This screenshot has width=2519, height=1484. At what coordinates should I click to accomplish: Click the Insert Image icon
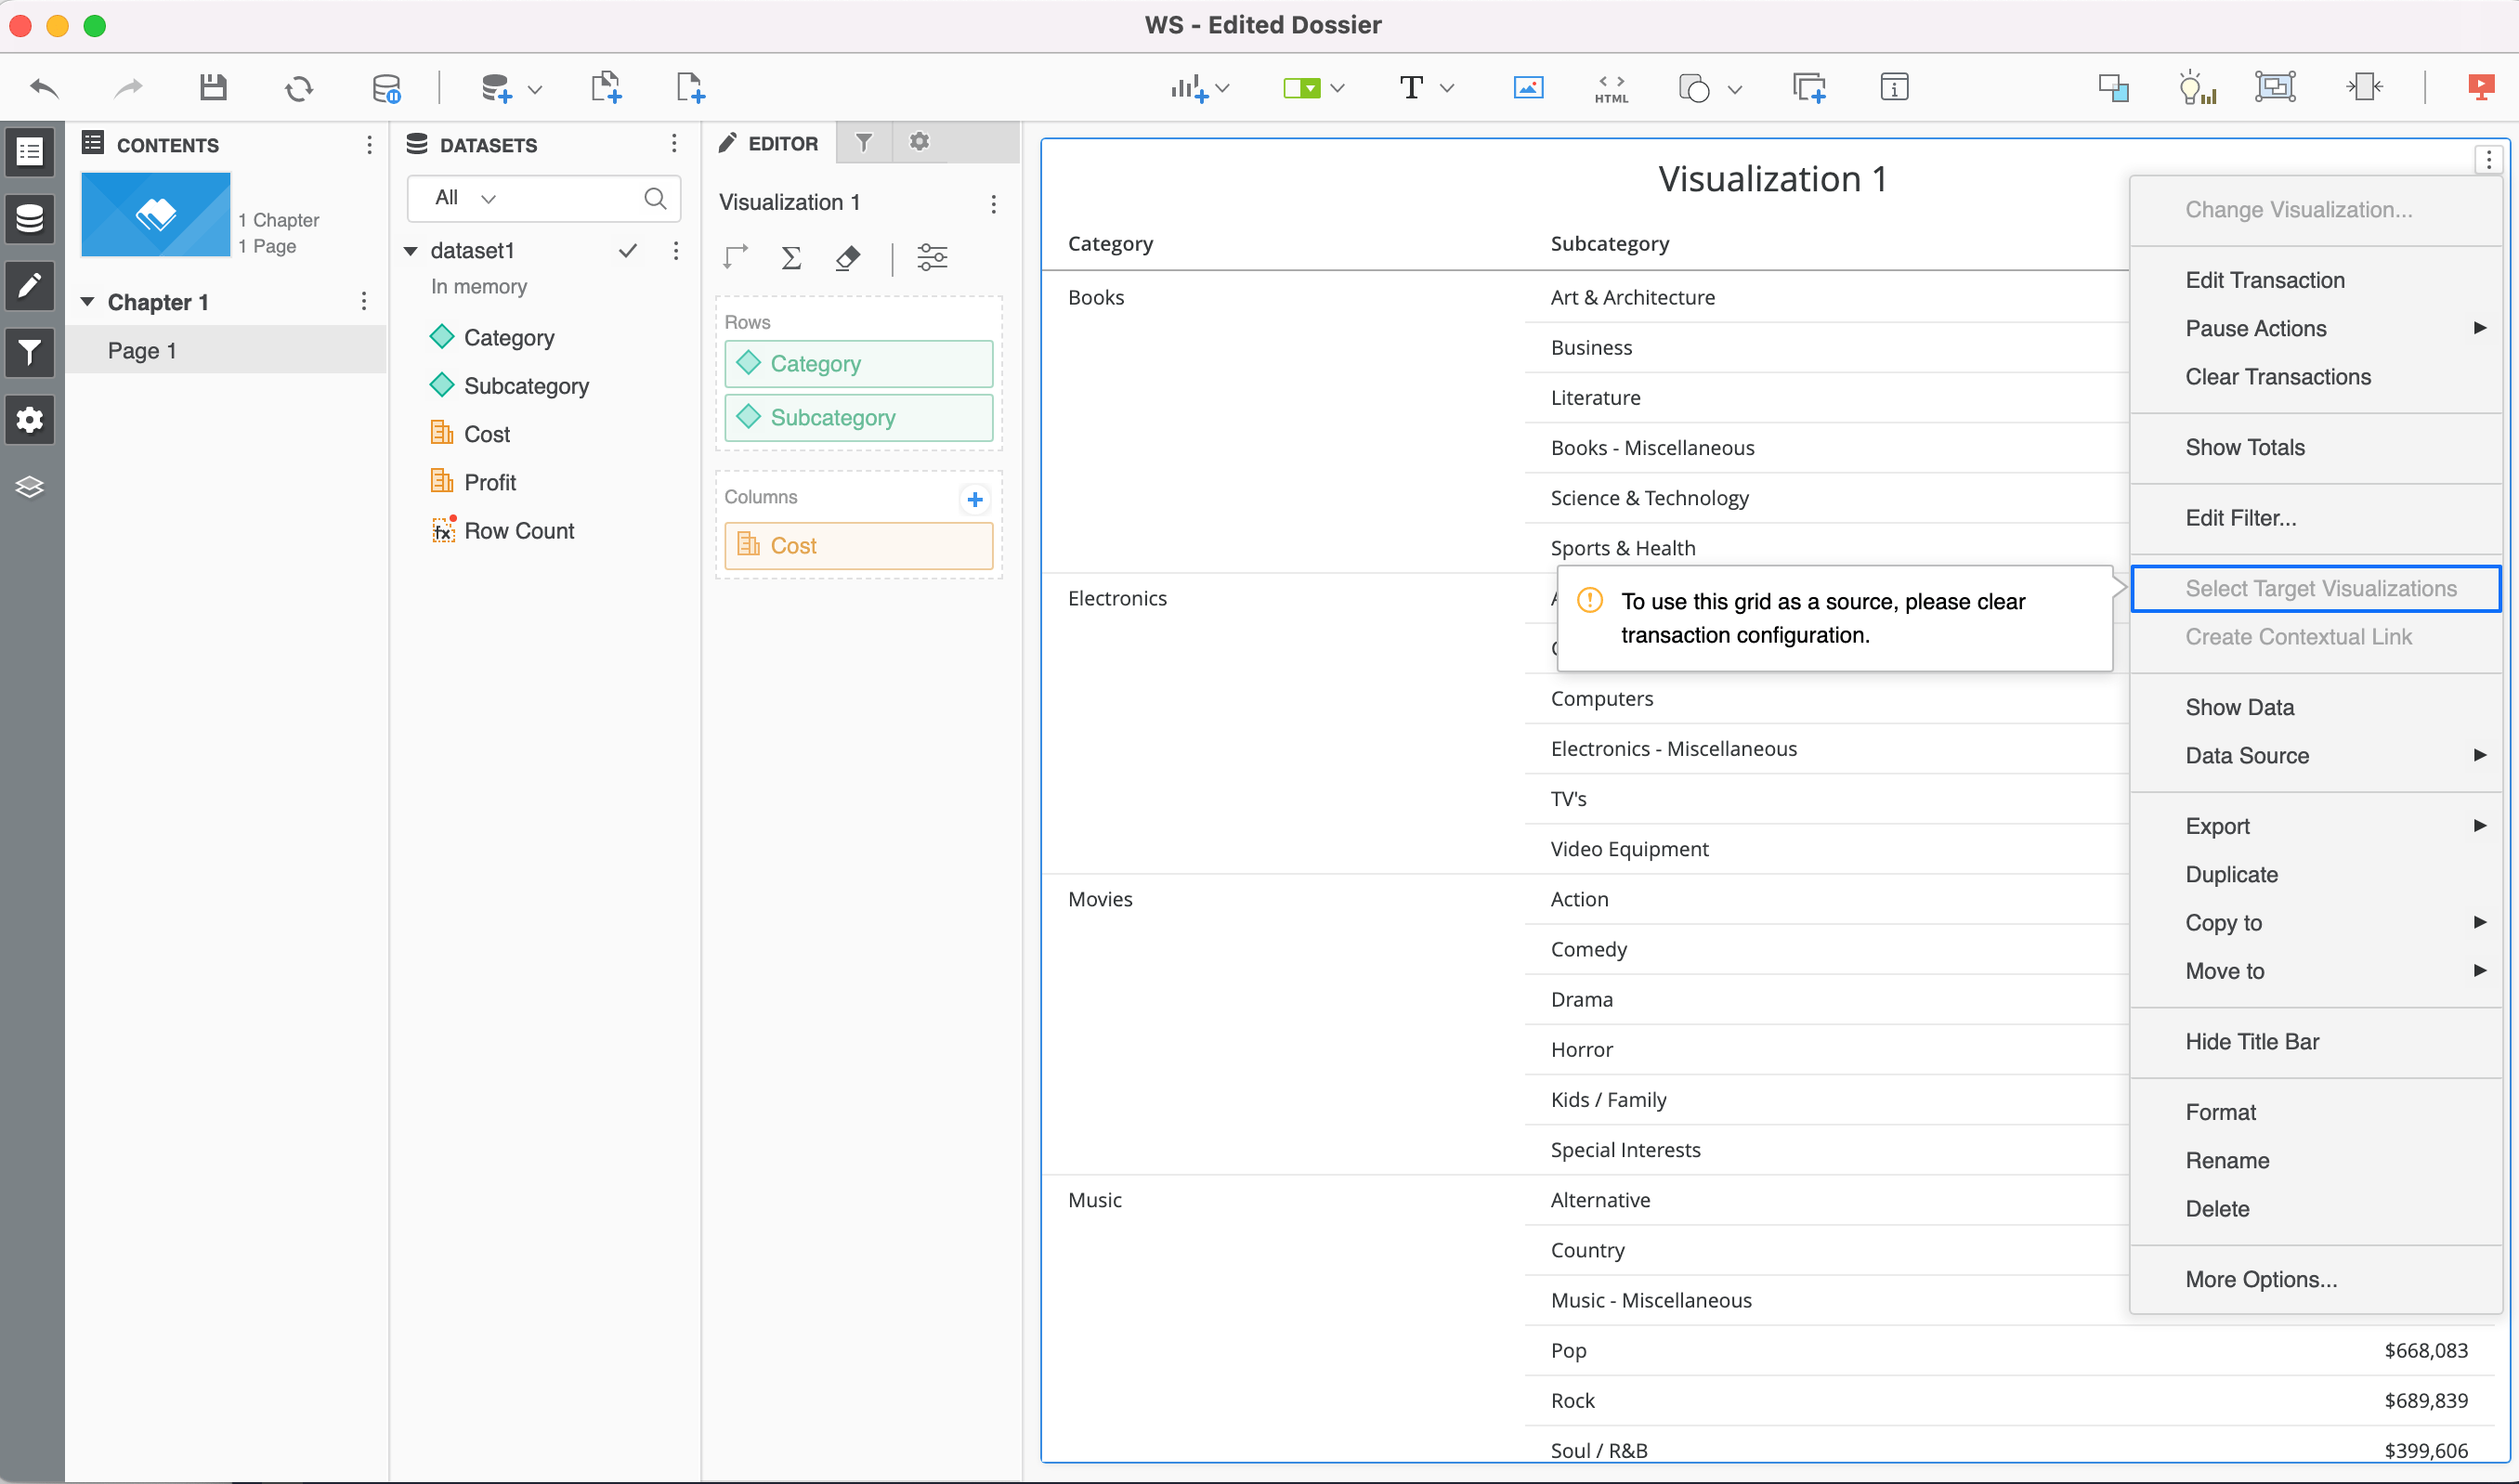click(1528, 88)
